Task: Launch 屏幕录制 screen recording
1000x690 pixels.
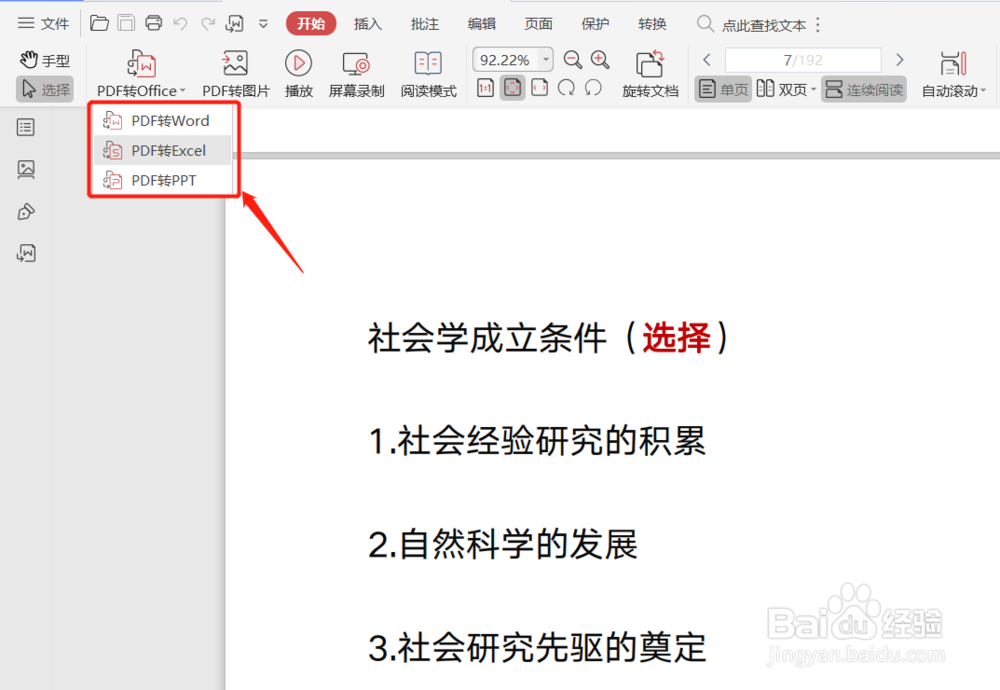Action: click(356, 68)
